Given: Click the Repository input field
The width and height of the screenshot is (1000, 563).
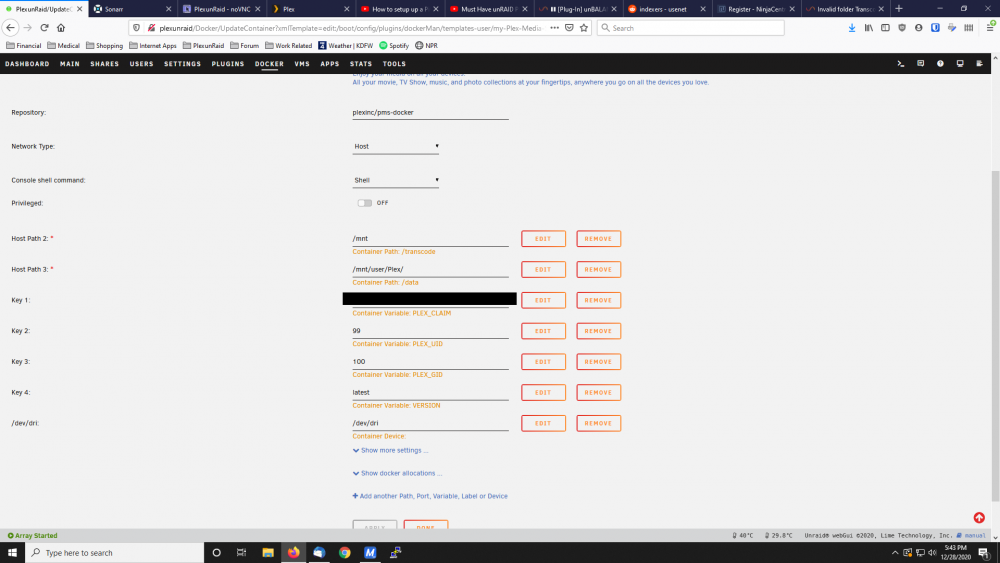Looking at the screenshot, I should pos(430,113).
